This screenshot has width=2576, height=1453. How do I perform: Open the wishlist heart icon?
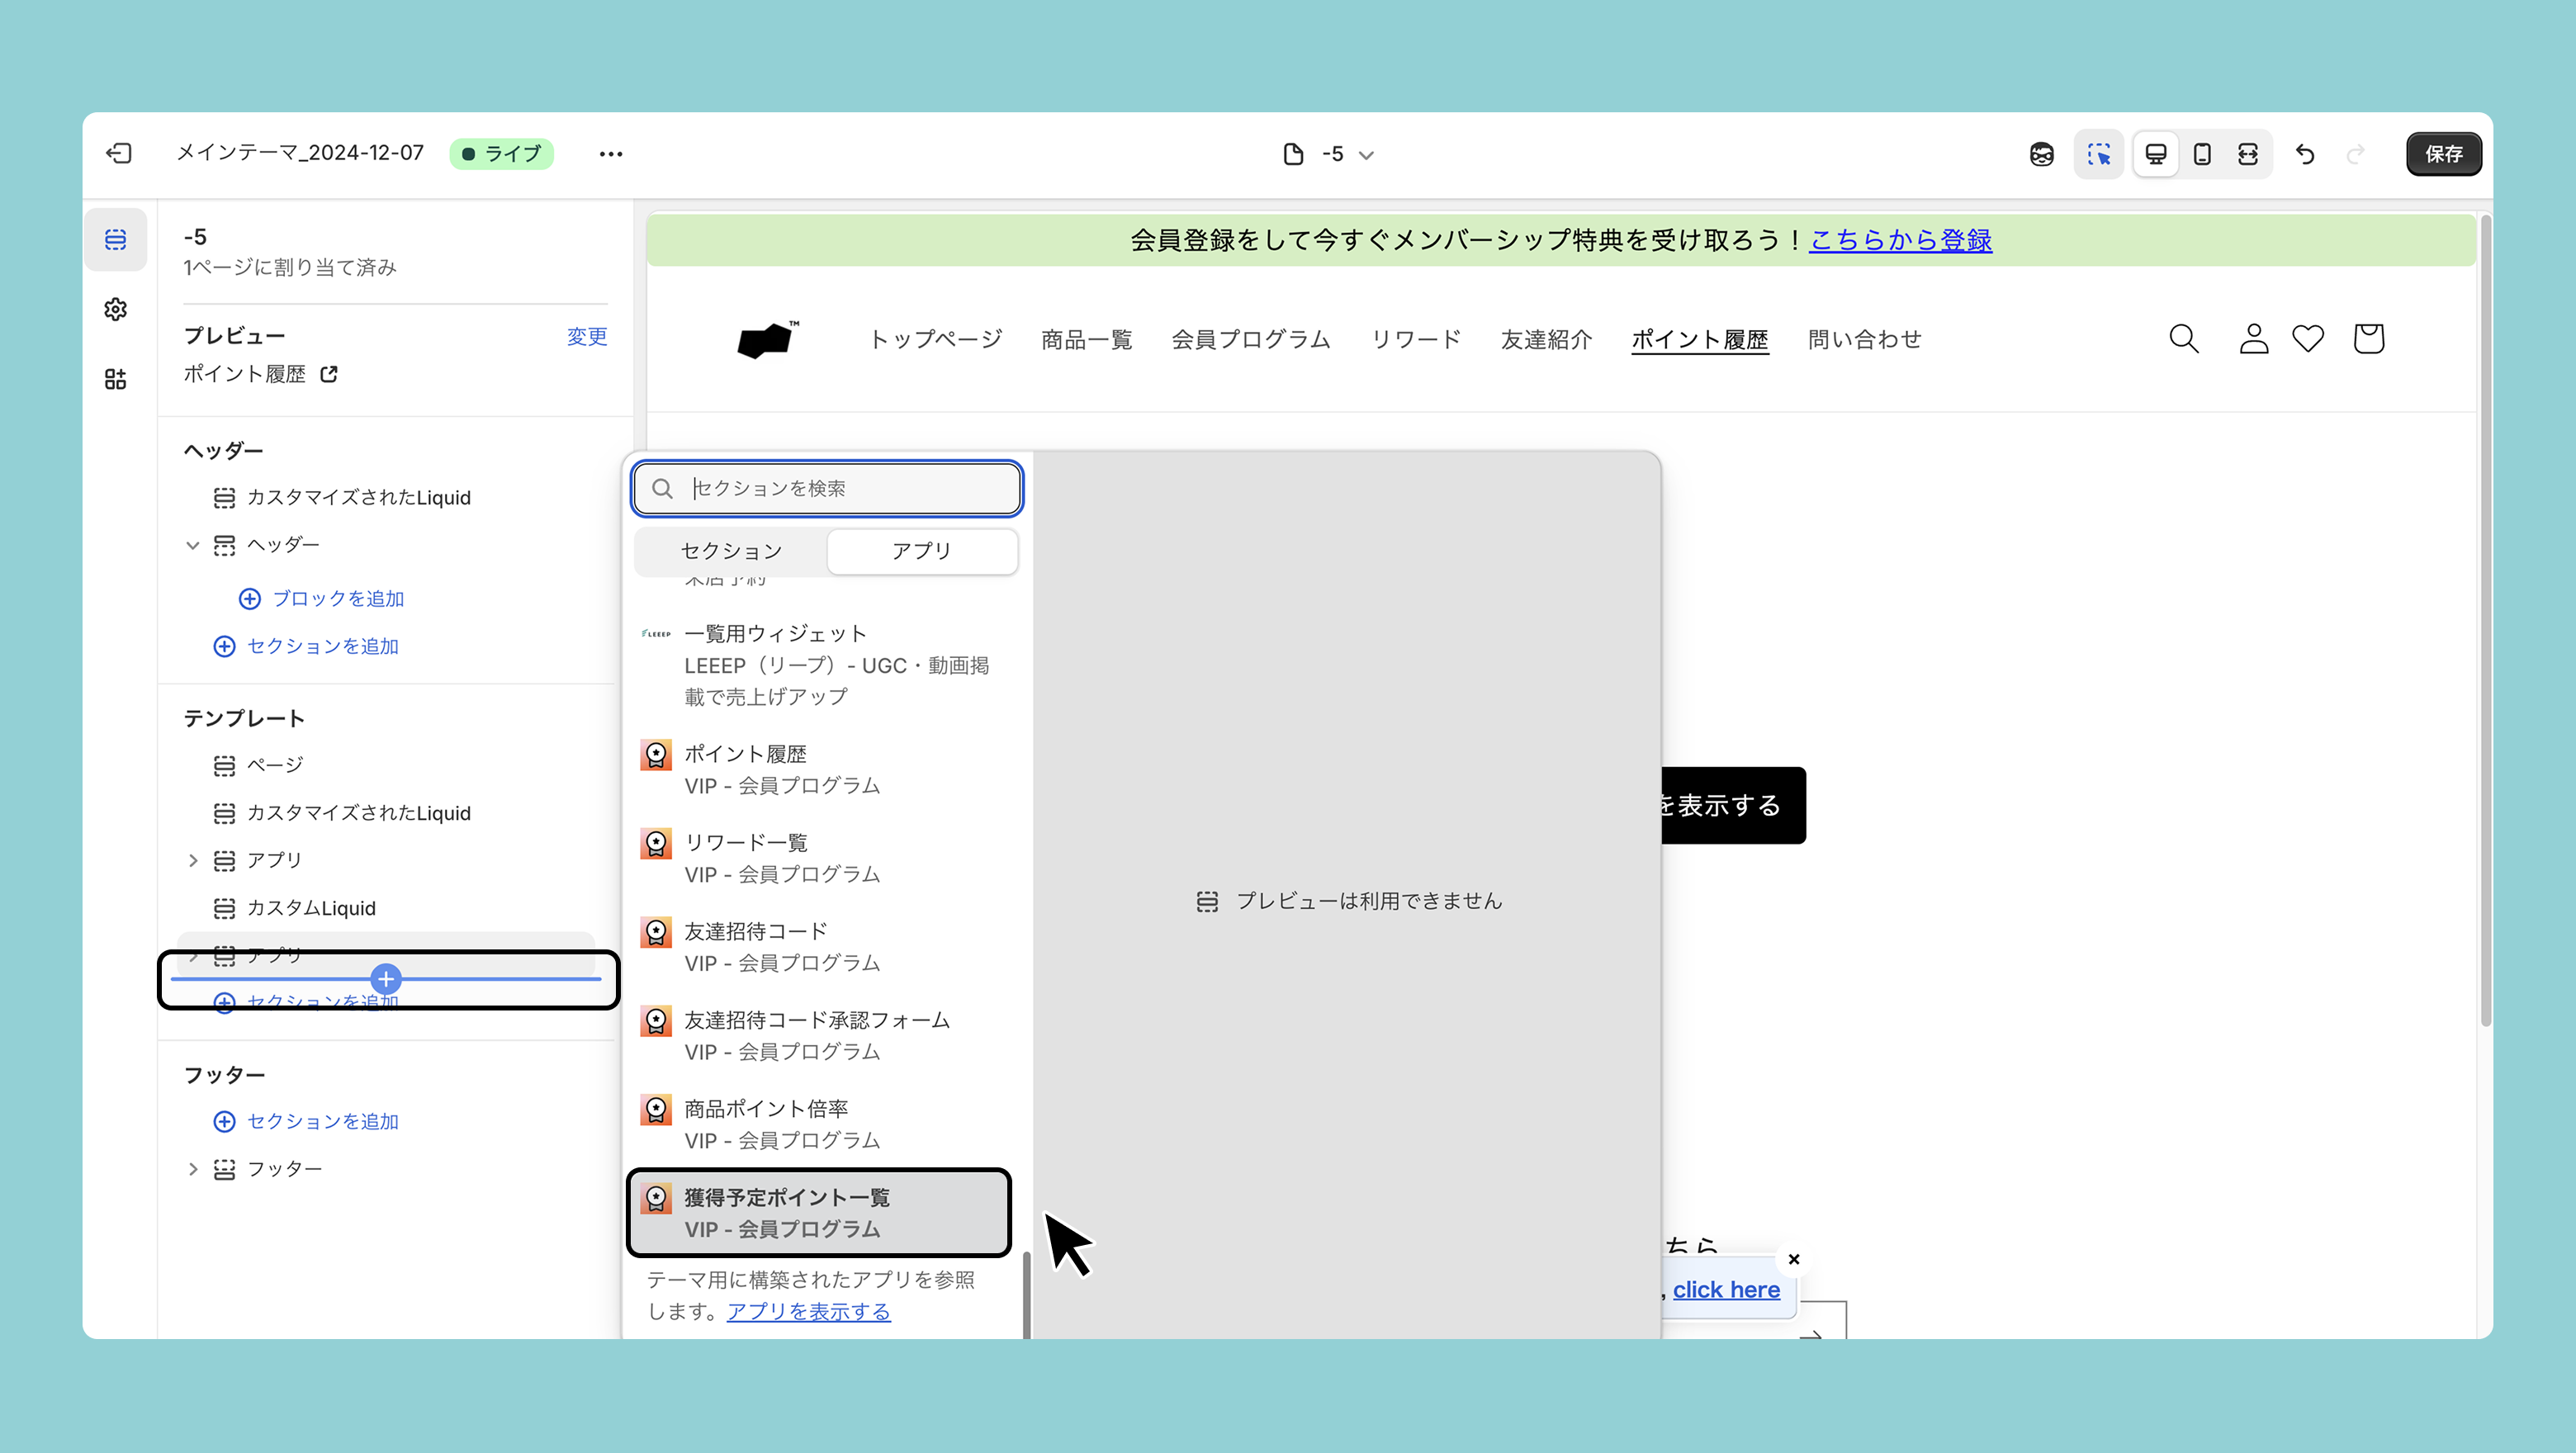pos(2308,339)
